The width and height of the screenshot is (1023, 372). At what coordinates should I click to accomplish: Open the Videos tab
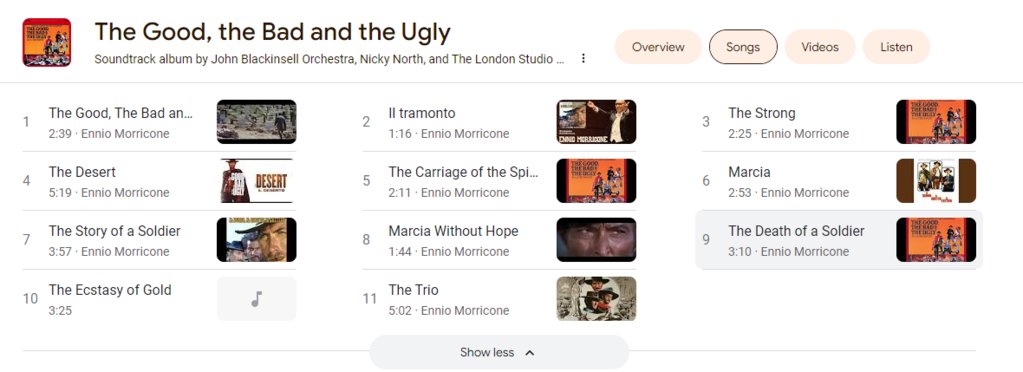click(819, 47)
